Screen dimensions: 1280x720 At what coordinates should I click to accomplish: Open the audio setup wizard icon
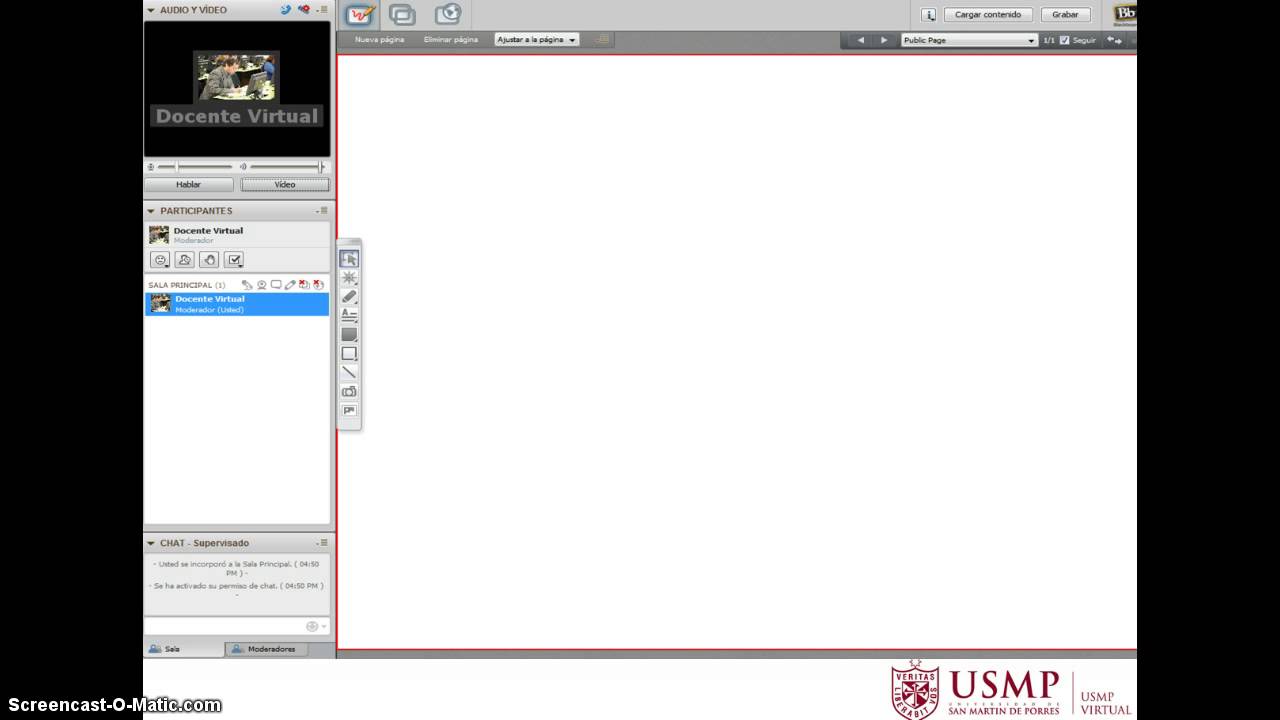(x=286, y=10)
